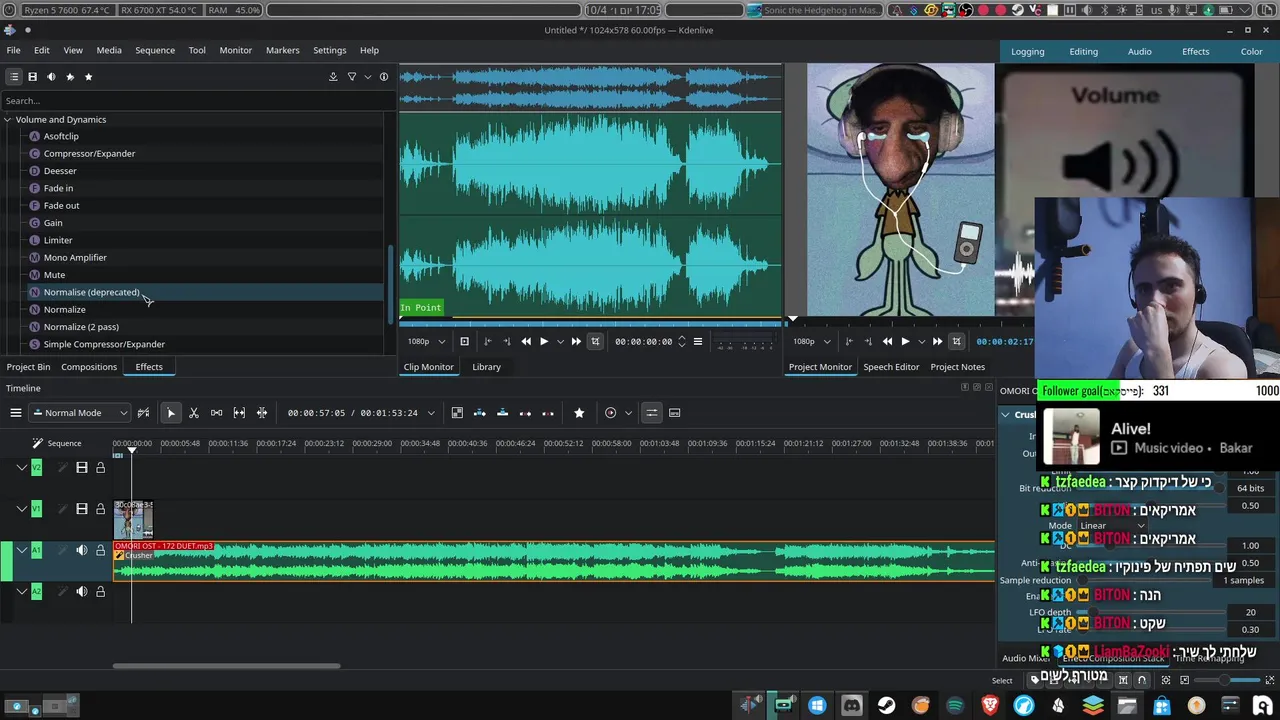
Task: Open the Normal Mode edit mode dropdown
Action: [x=80, y=413]
